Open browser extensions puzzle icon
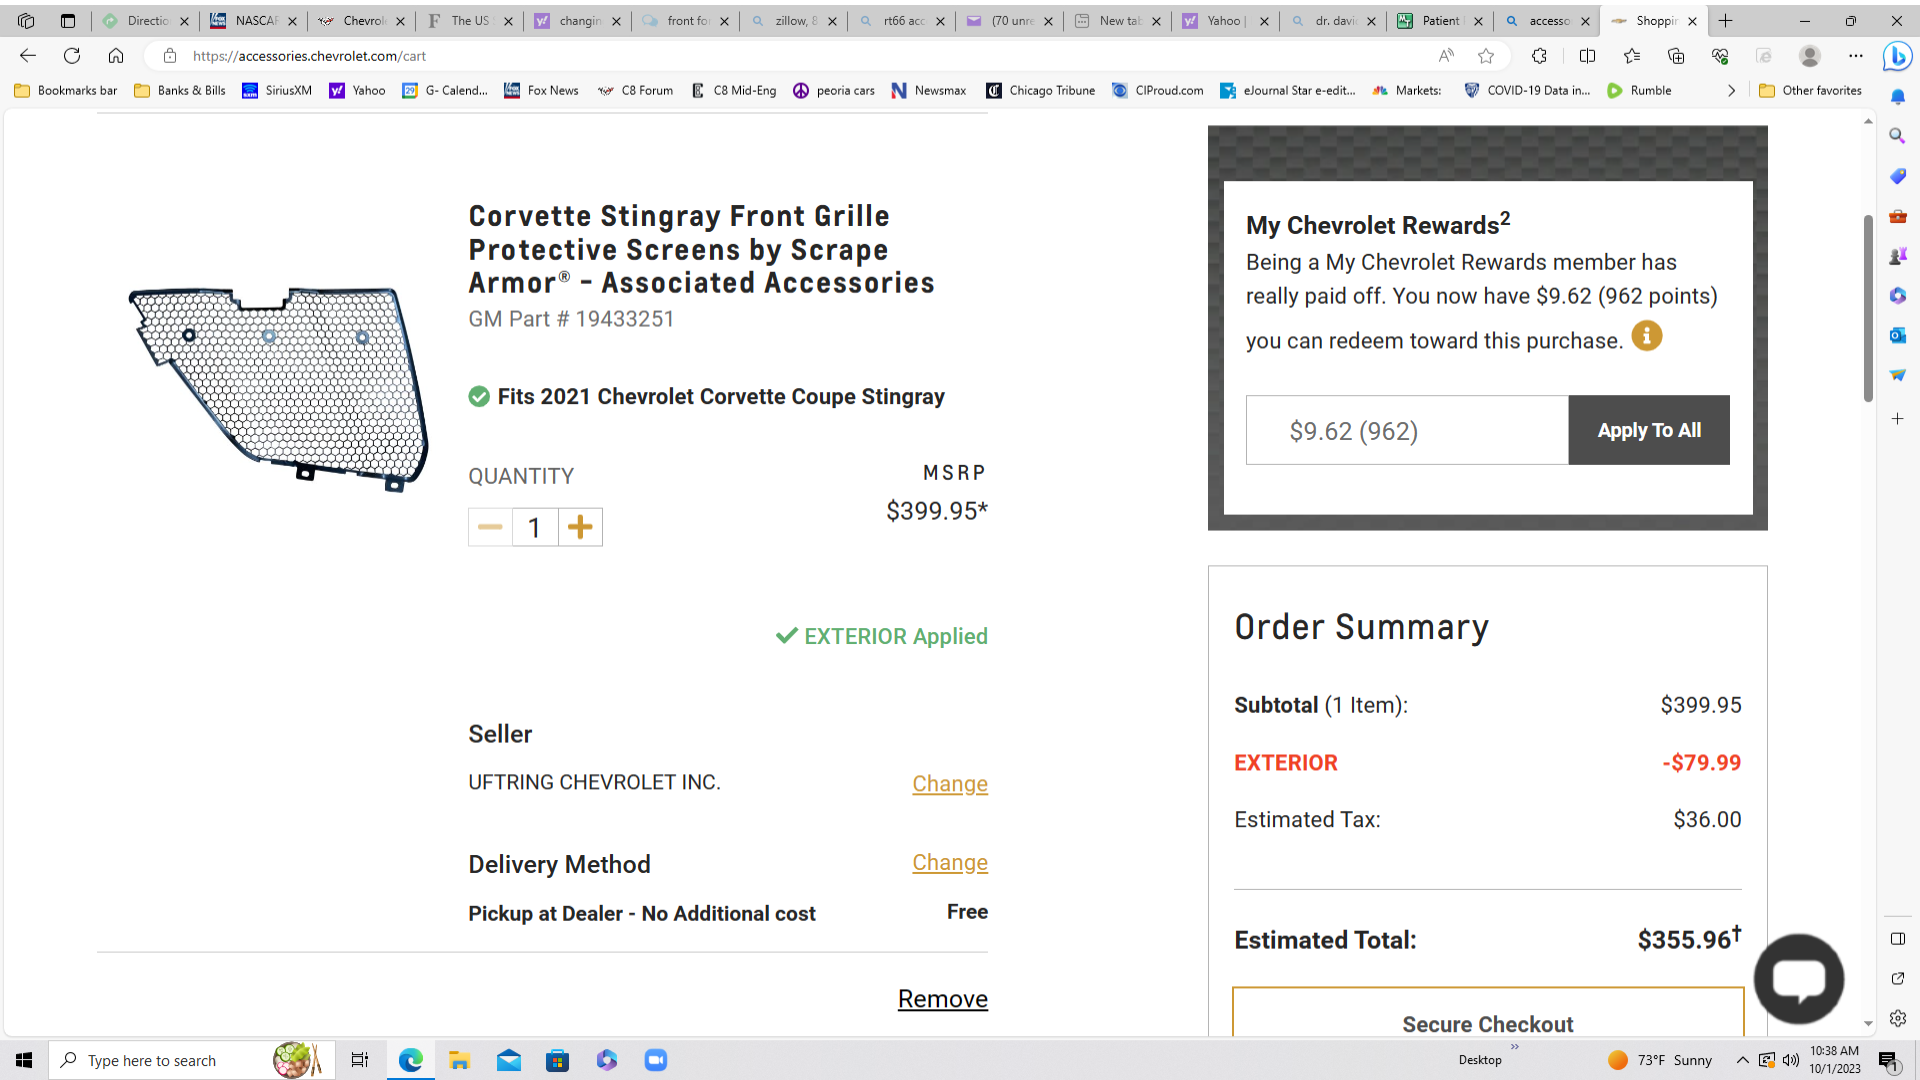This screenshot has height=1080, width=1920. coord(1539,56)
